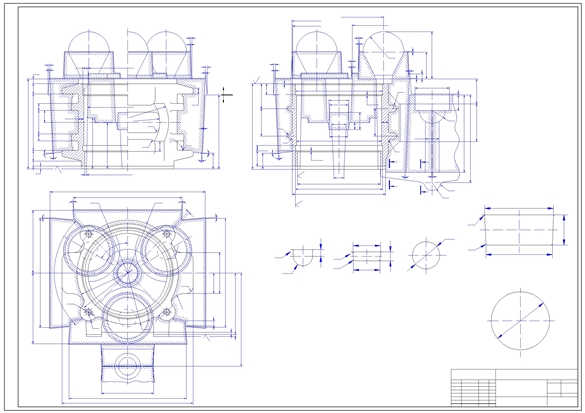The height and width of the screenshot is (413, 585).
Task: Select the small circle detail with diameter leader
Action: (426, 255)
